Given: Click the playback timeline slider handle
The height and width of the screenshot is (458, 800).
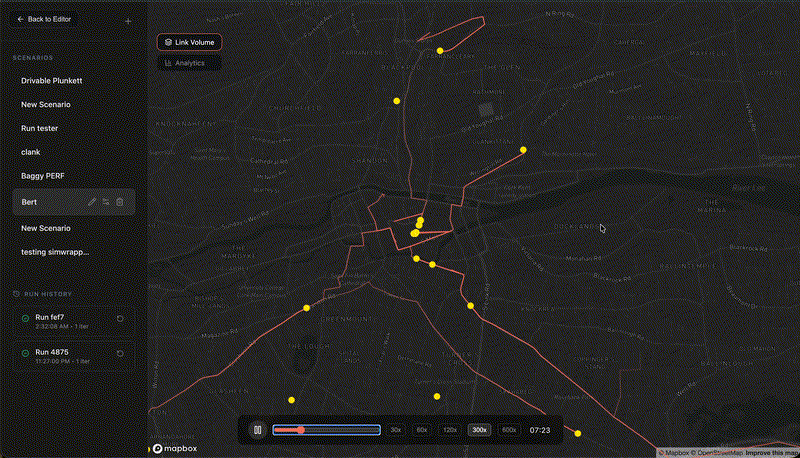Looking at the screenshot, I should [301, 430].
